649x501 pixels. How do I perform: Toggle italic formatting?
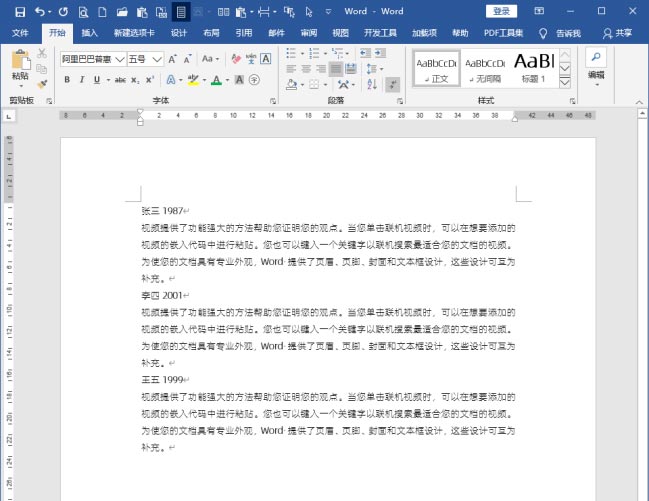click(82, 79)
